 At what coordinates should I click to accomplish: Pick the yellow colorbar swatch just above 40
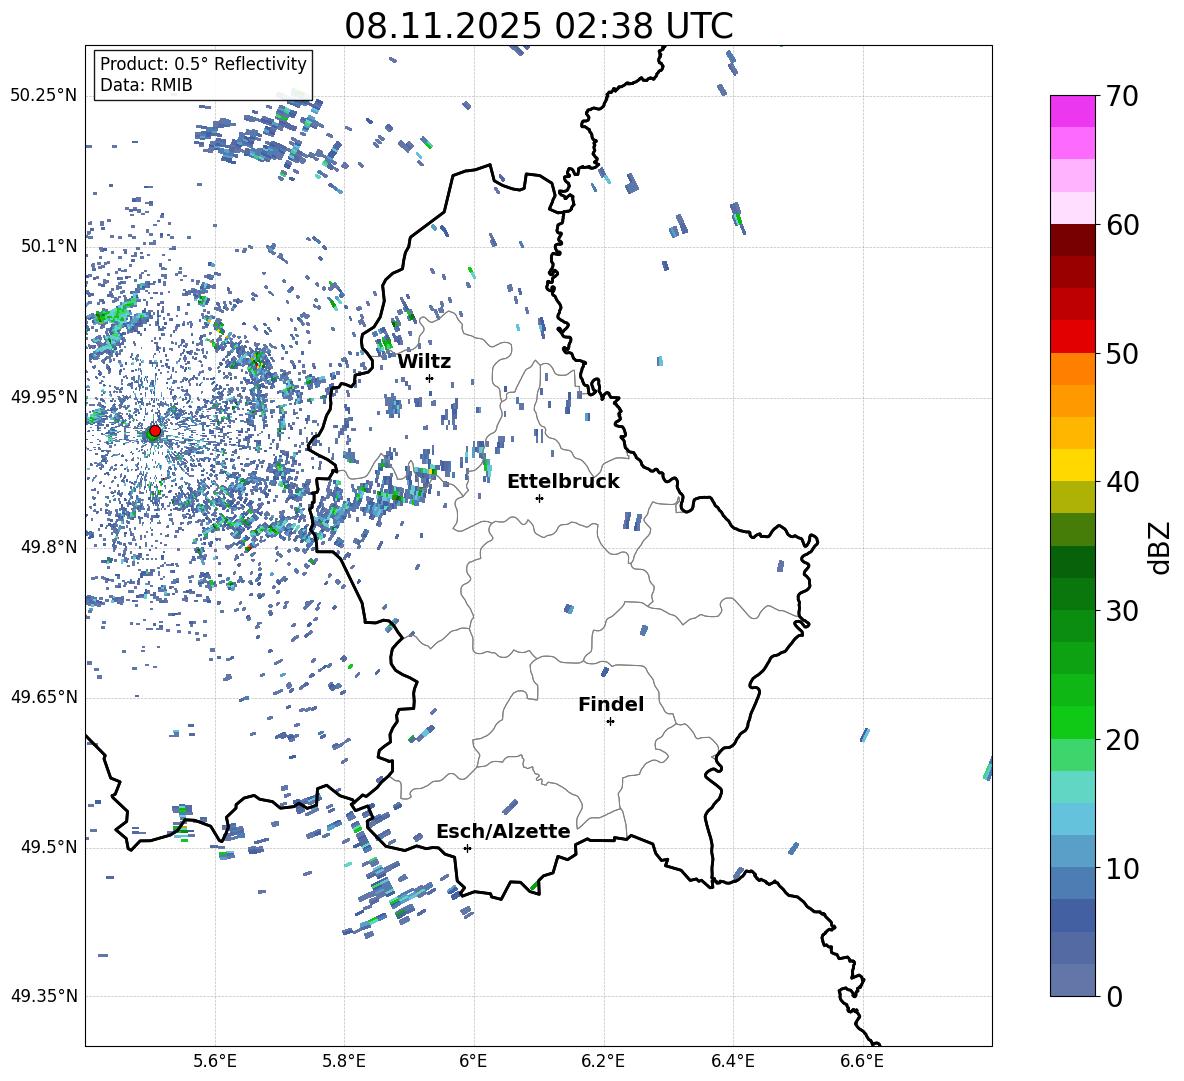click(1072, 465)
